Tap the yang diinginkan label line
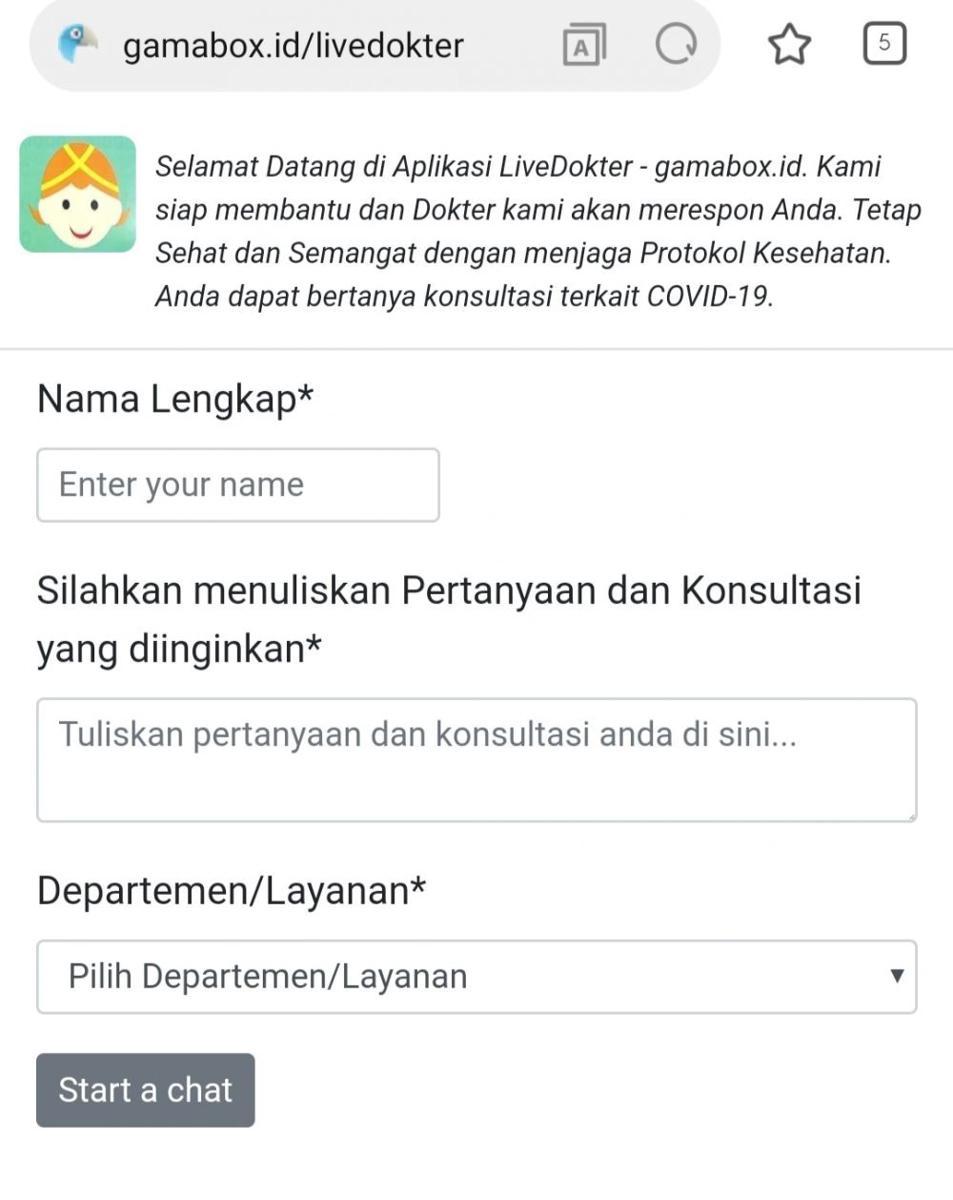This screenshot has width=953, height=1200. 180,650
